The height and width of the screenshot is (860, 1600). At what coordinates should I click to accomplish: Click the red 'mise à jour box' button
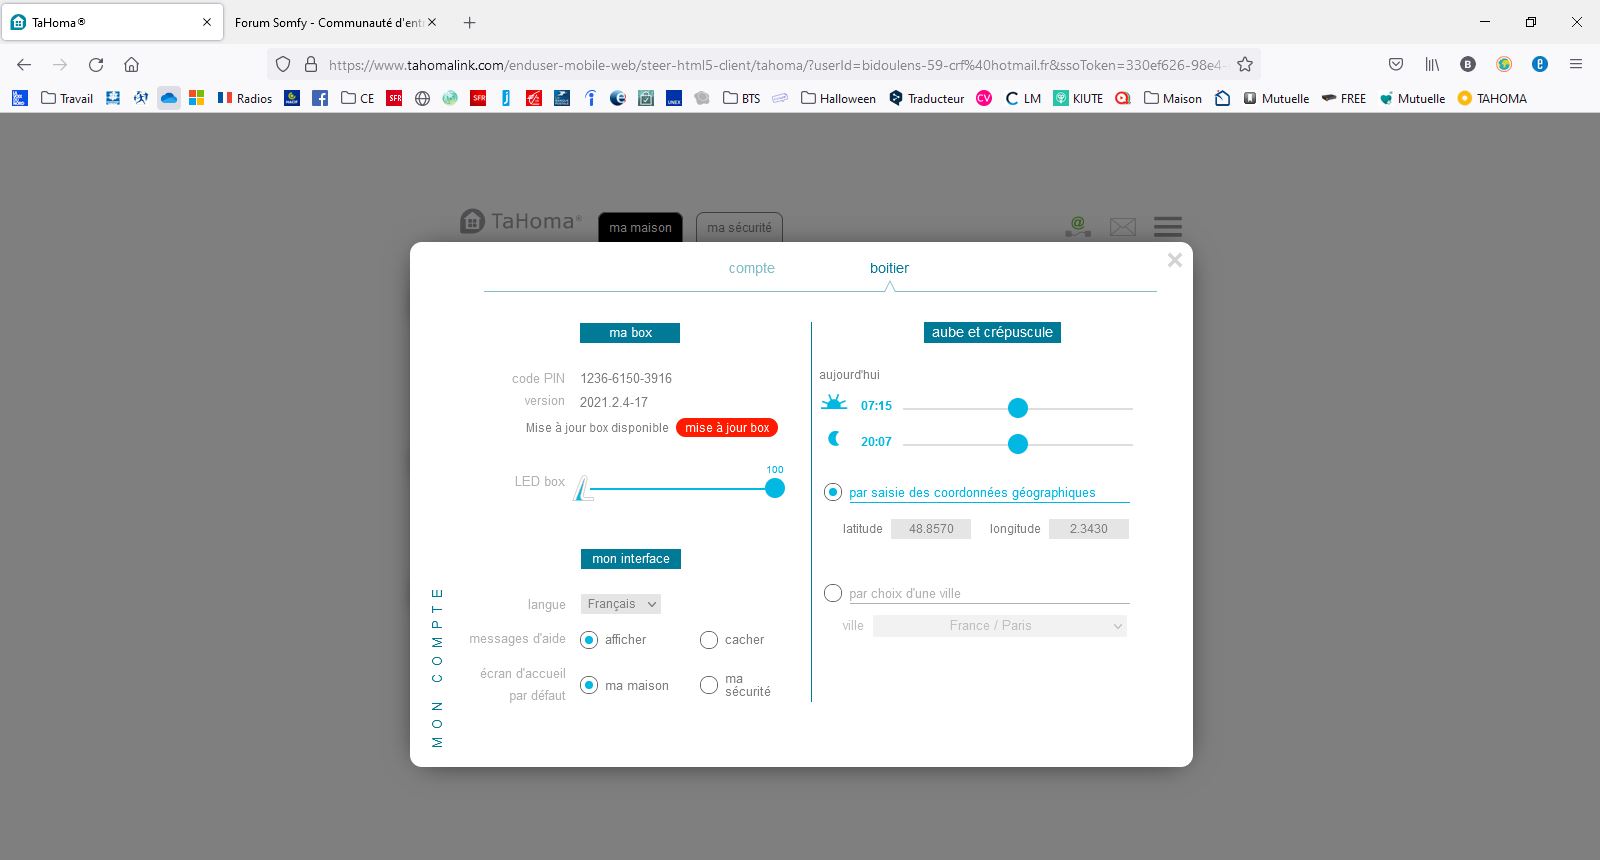pos(727,428)
